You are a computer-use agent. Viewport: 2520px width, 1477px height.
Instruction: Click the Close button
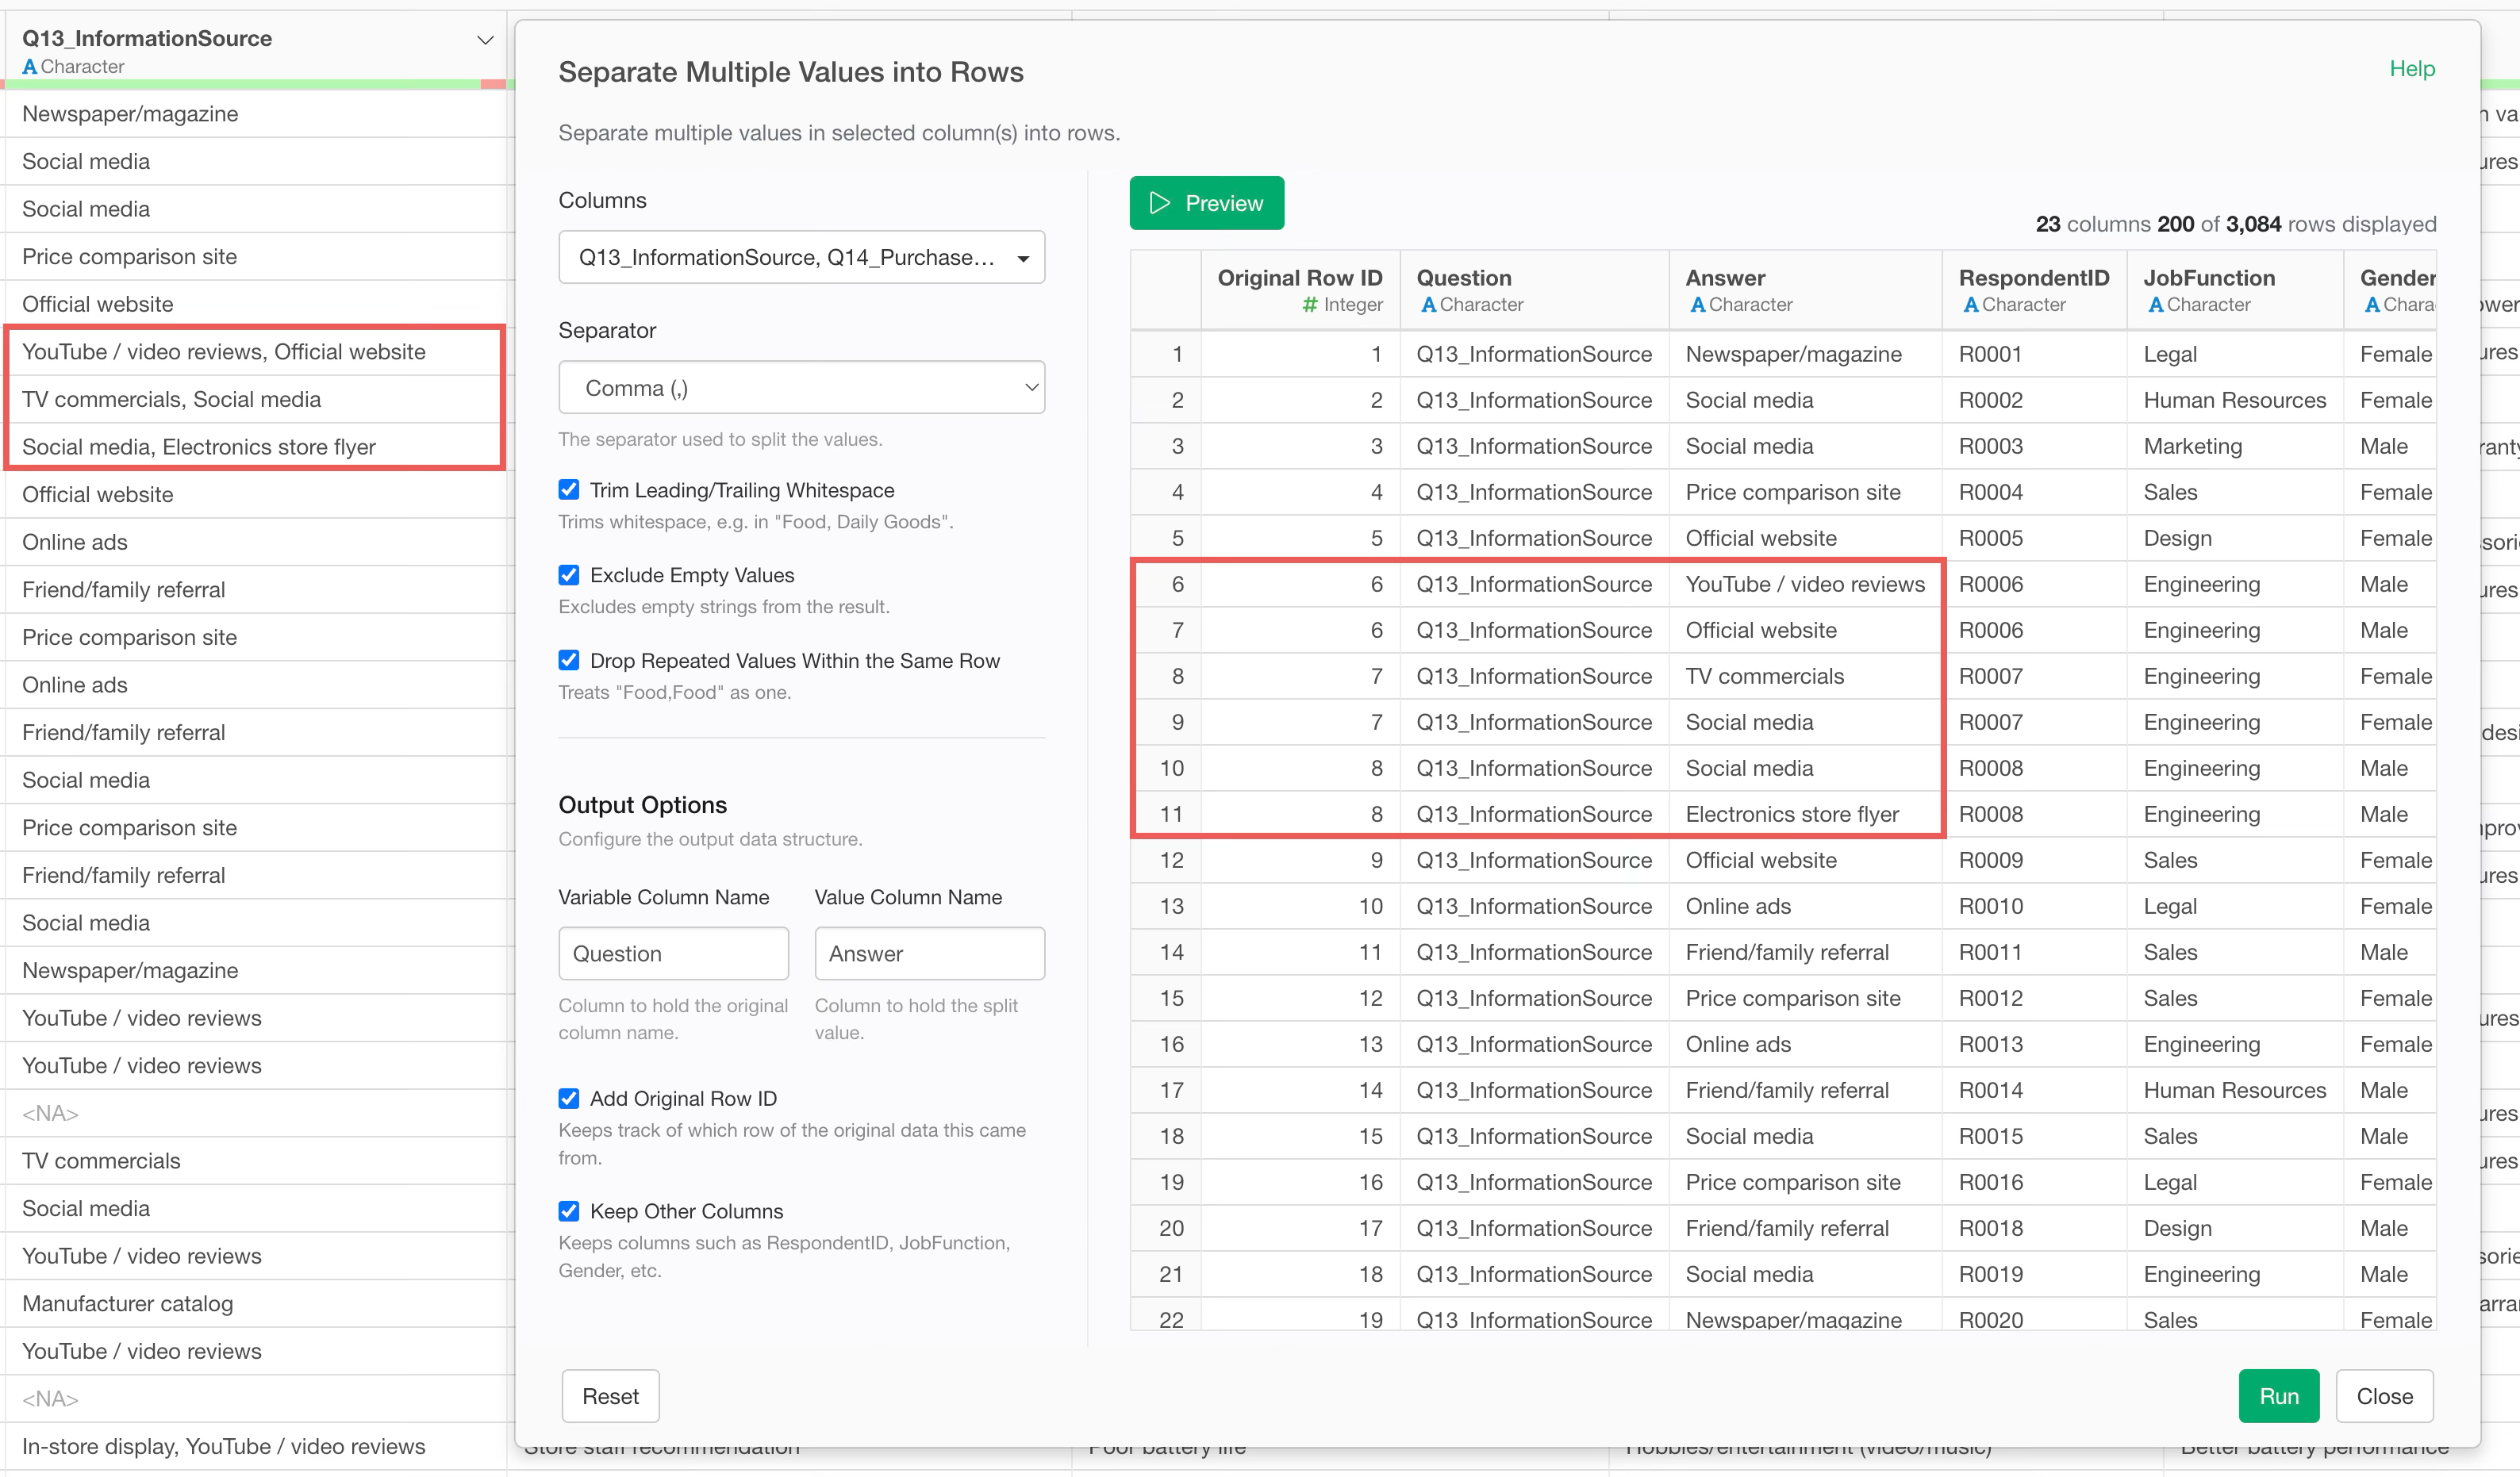(x=2384, y=1396)
